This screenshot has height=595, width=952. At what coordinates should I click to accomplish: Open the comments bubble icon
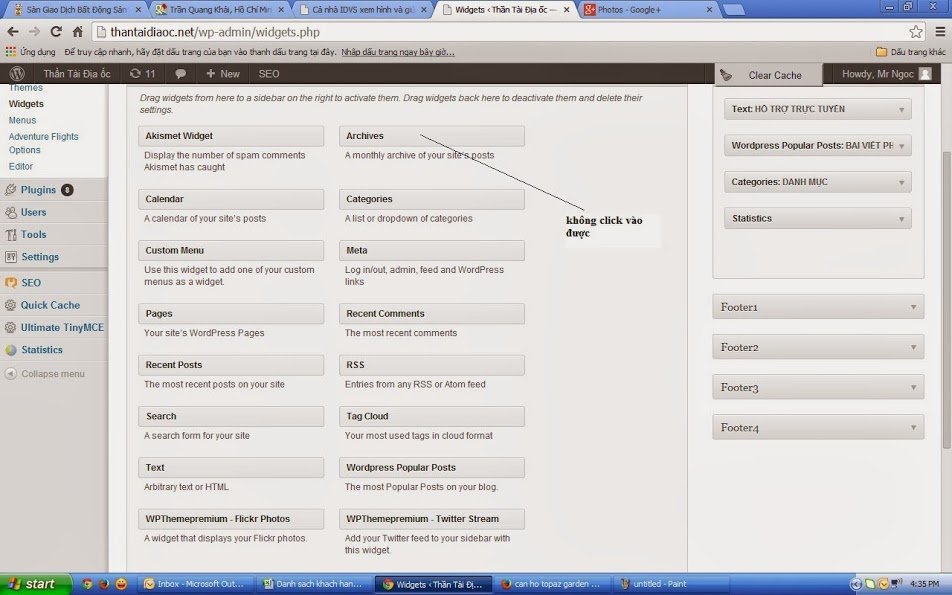180,73
